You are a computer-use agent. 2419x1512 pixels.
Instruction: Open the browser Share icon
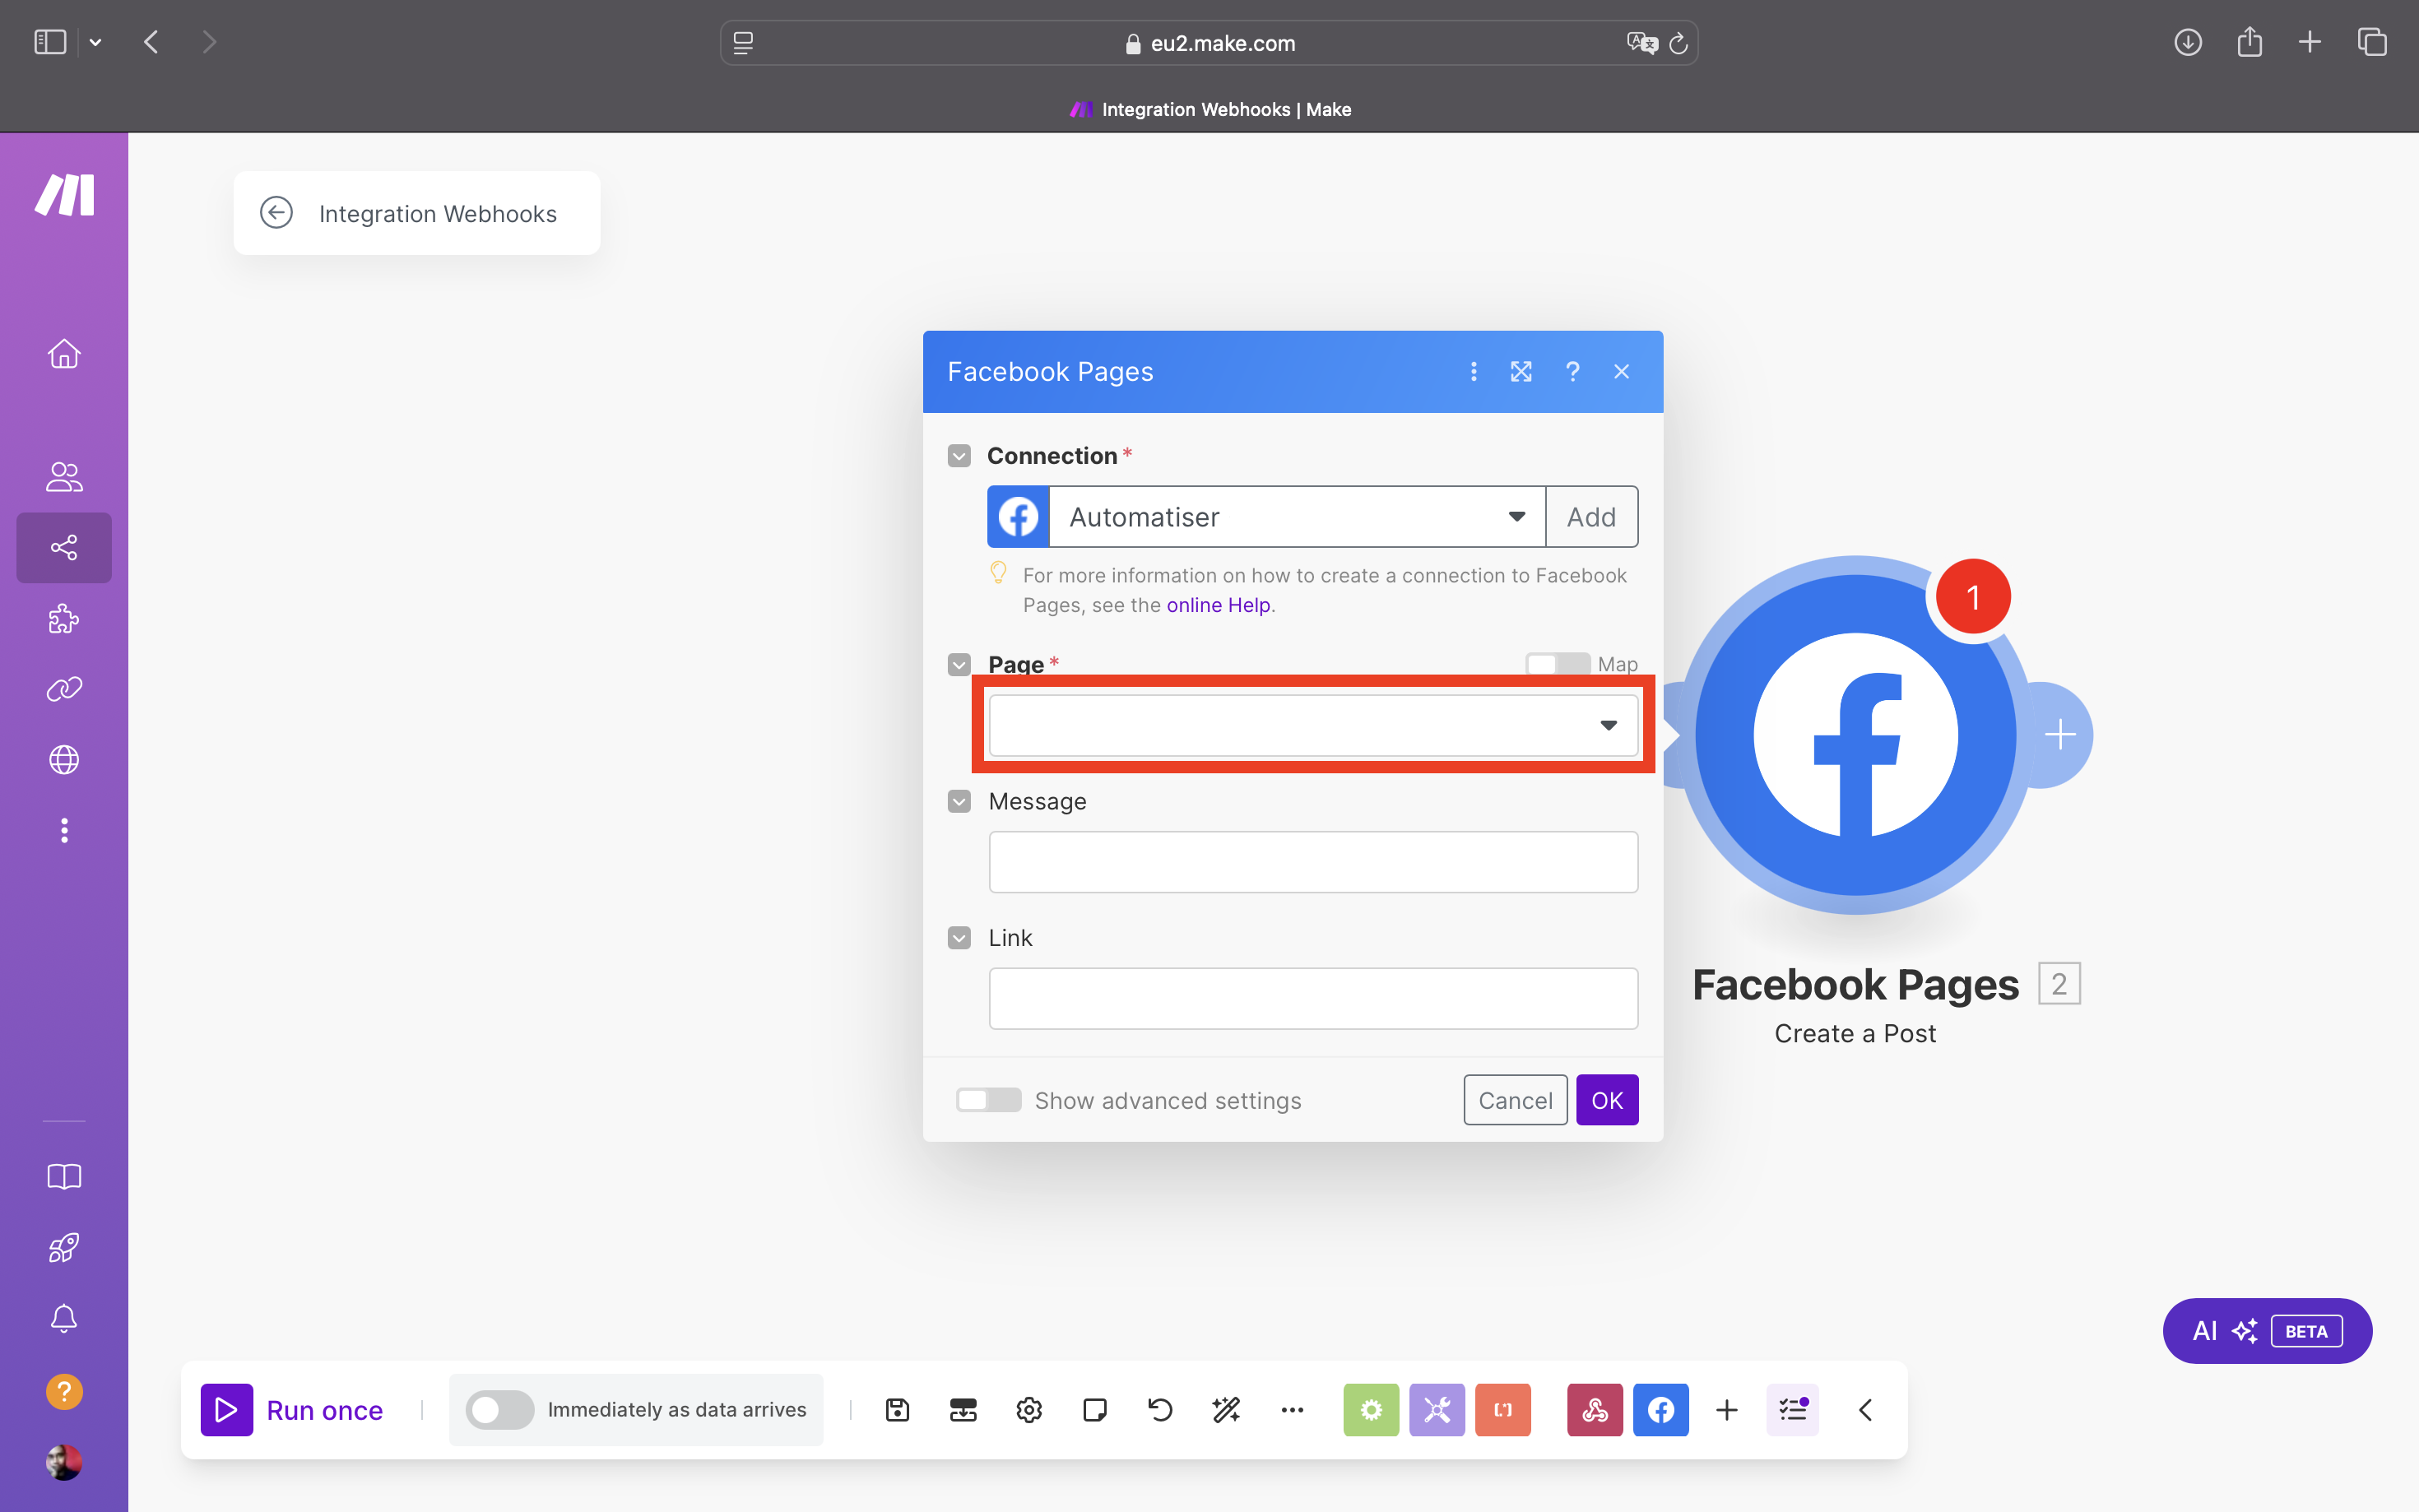(2249, 42)
